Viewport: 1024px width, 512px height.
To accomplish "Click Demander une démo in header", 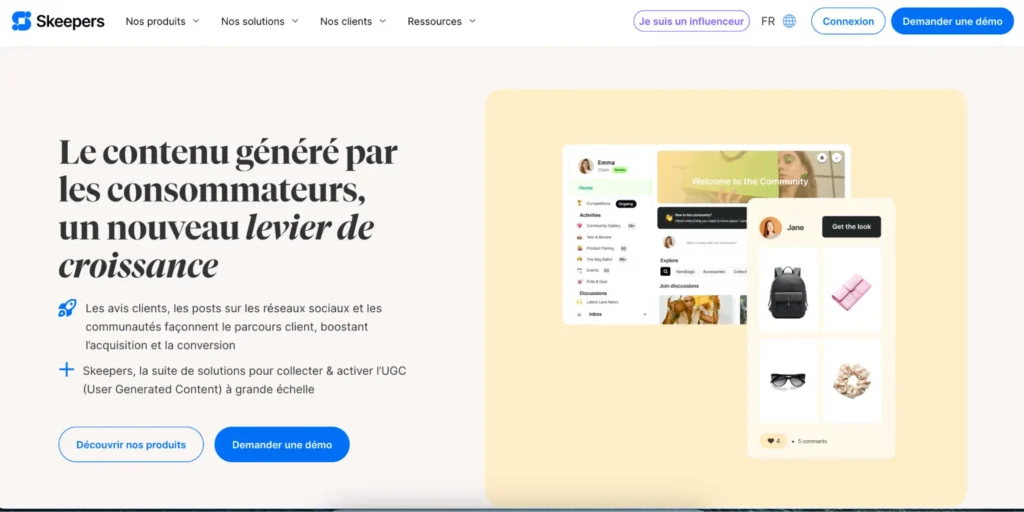I will (x=952, y=21).
